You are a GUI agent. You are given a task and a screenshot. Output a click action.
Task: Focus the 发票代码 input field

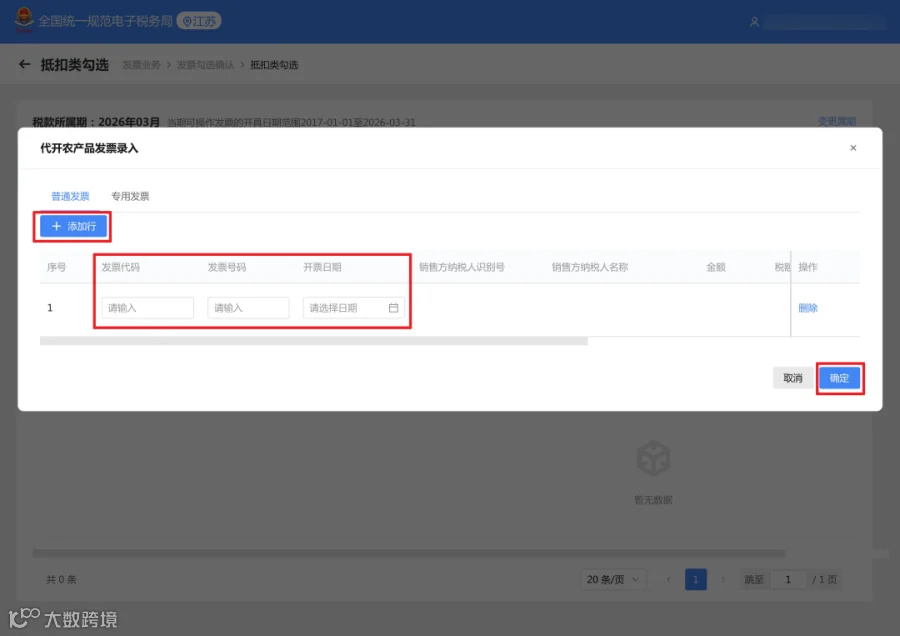pos(148,308)
